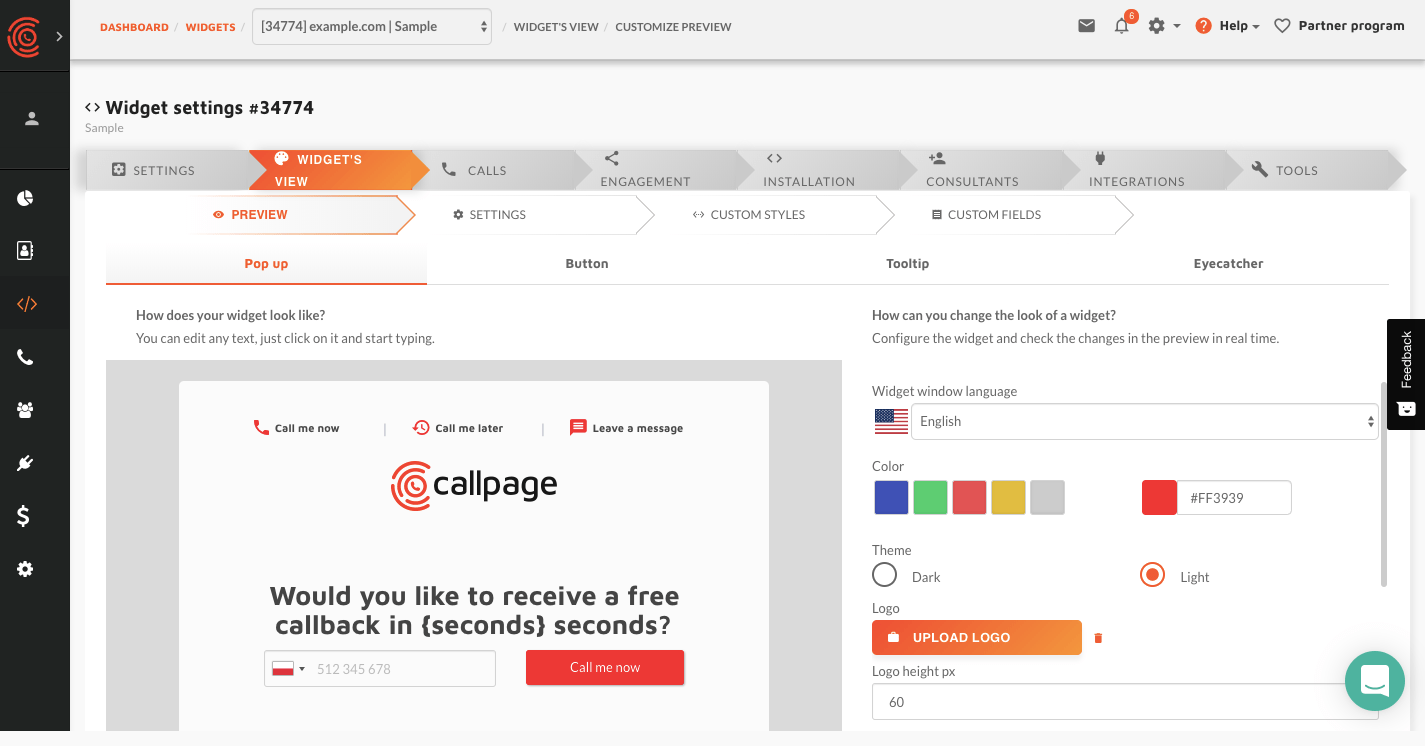Choose the gray color swatch
This screenshot has width=1425, height=746.
1047,497
